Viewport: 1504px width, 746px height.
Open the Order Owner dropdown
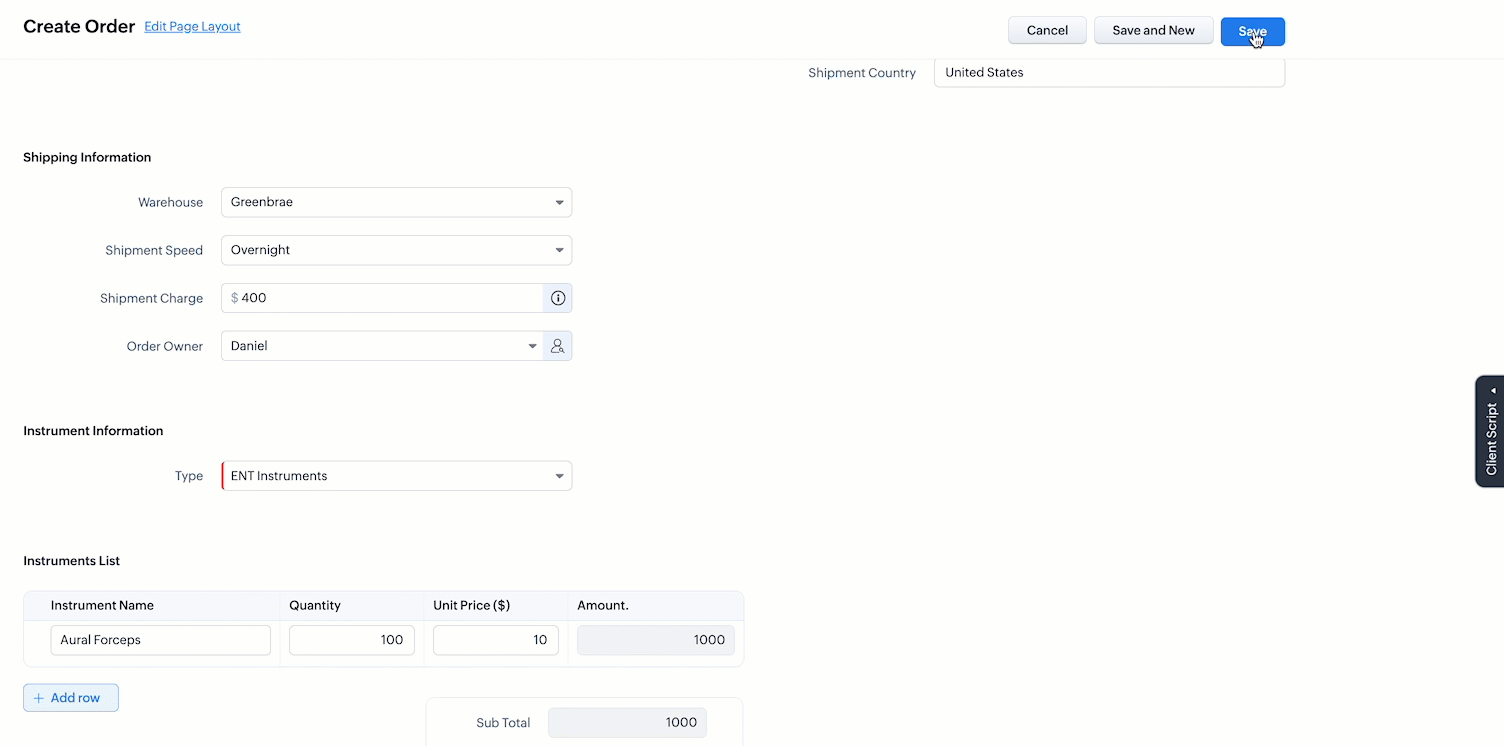click(382, 346)
